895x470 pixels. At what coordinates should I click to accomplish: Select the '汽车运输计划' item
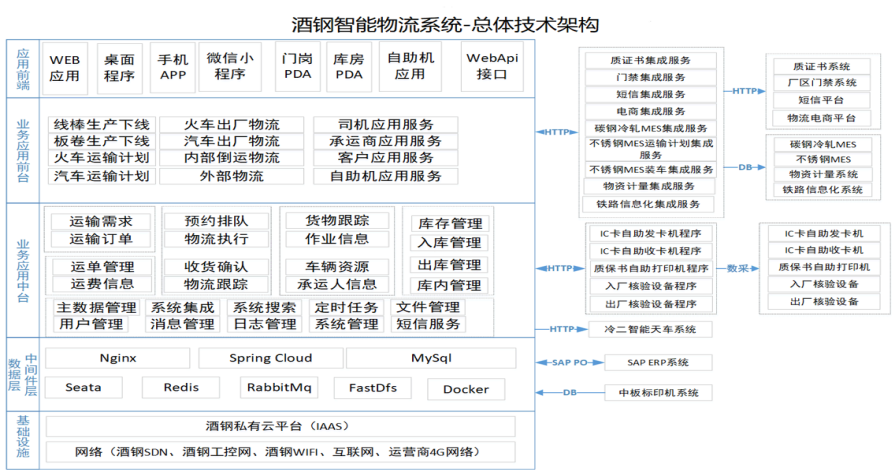102,176
